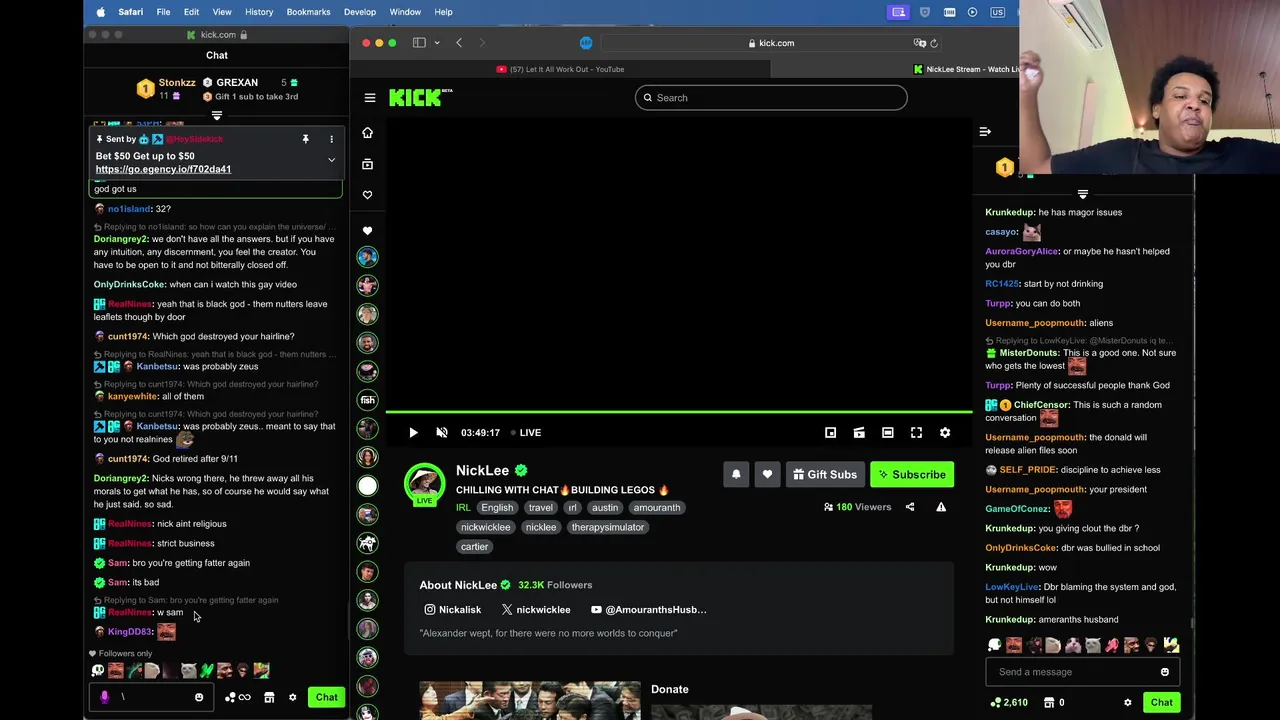The height and width of the screenshot is (720, 1280).
Task: Open Home icon in Kick sidebar
Action: pyautogui.click(x=367, y=133)
